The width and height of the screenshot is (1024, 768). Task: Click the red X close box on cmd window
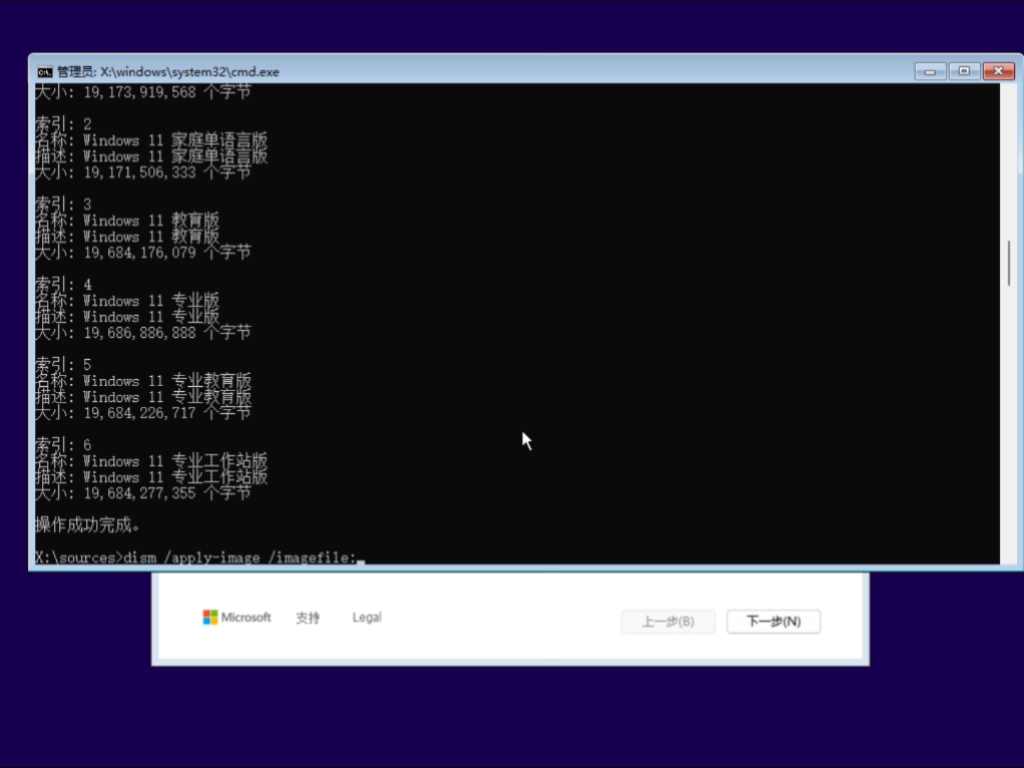[998, 71]
